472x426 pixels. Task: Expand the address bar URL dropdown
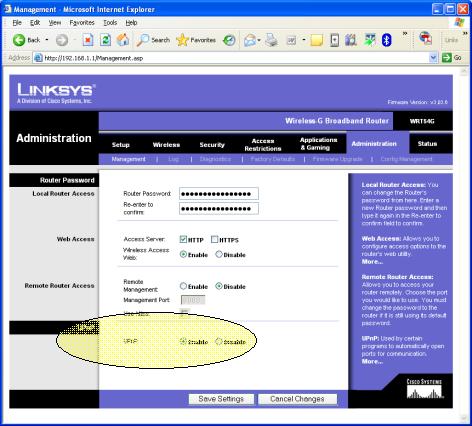[x=433, y=58]
